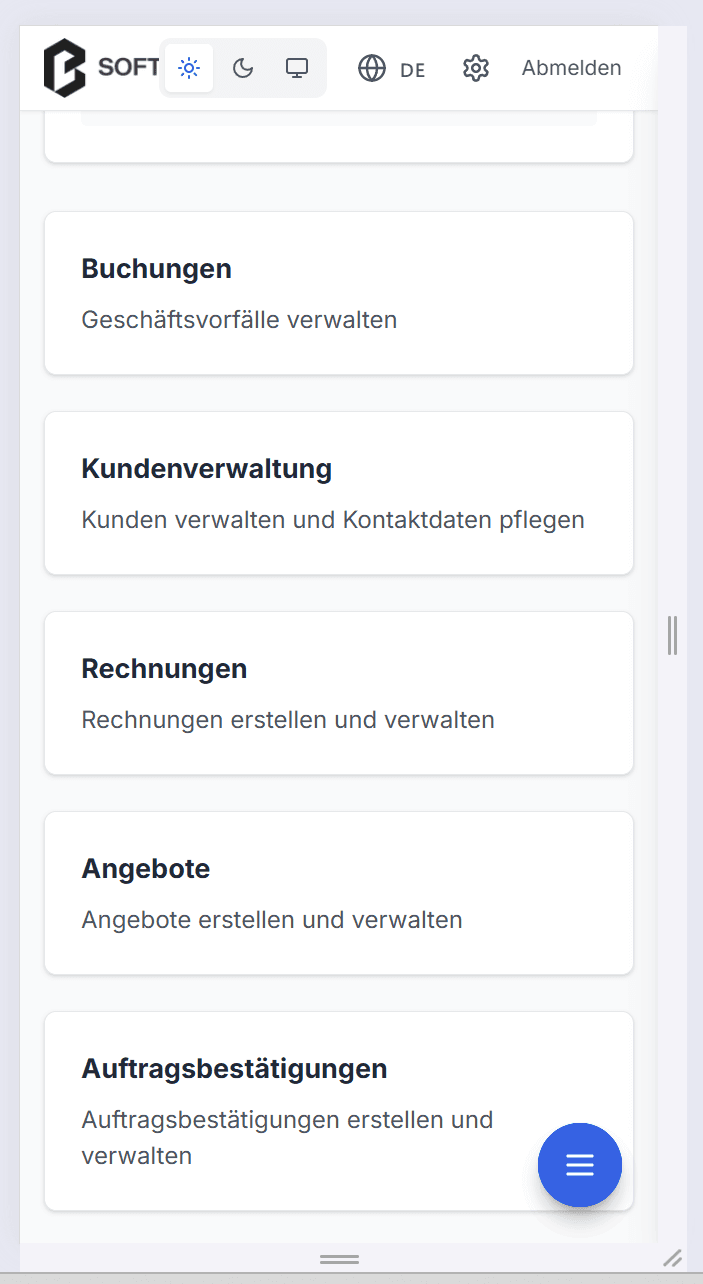Click the Rechnungen erstellen und verwalten text
This screenshot has width=703, height=1284.
pos(288,720)
